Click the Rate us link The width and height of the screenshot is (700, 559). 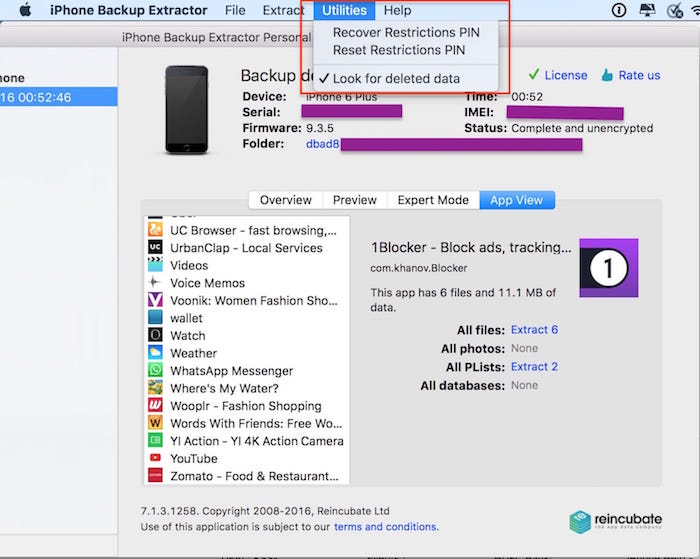click(x=639, y=75)
